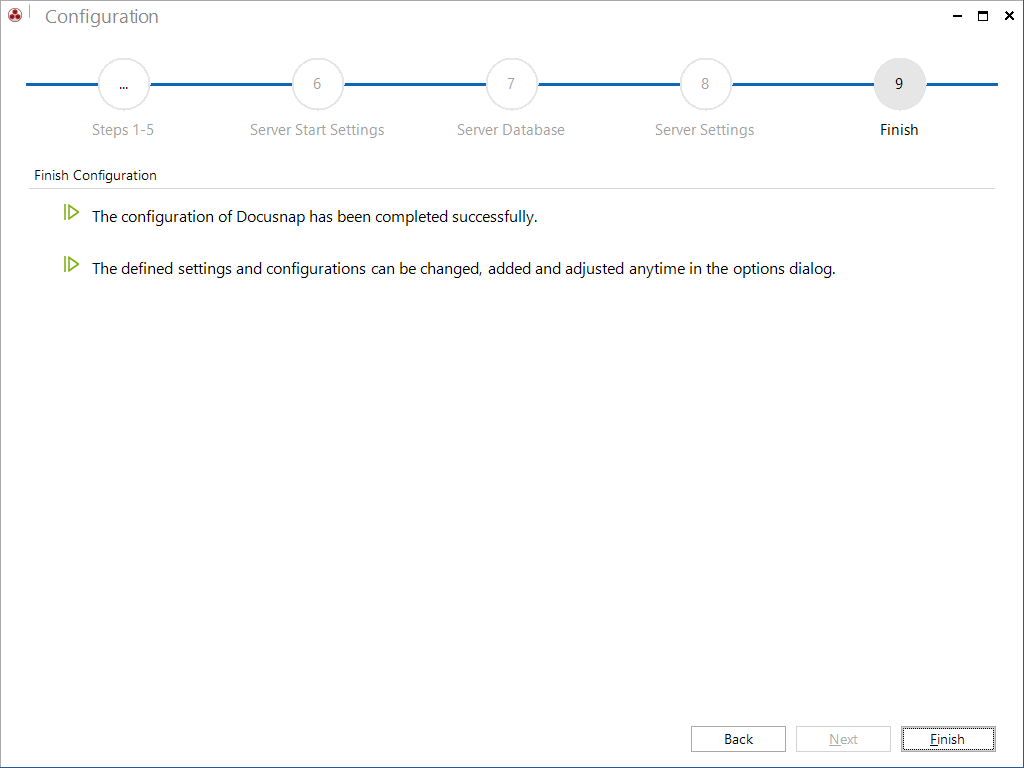Click the text about changing settings anytime
Image resolution: width=1024 pixels, height=768 pixels.
click(x=464, y=269)
